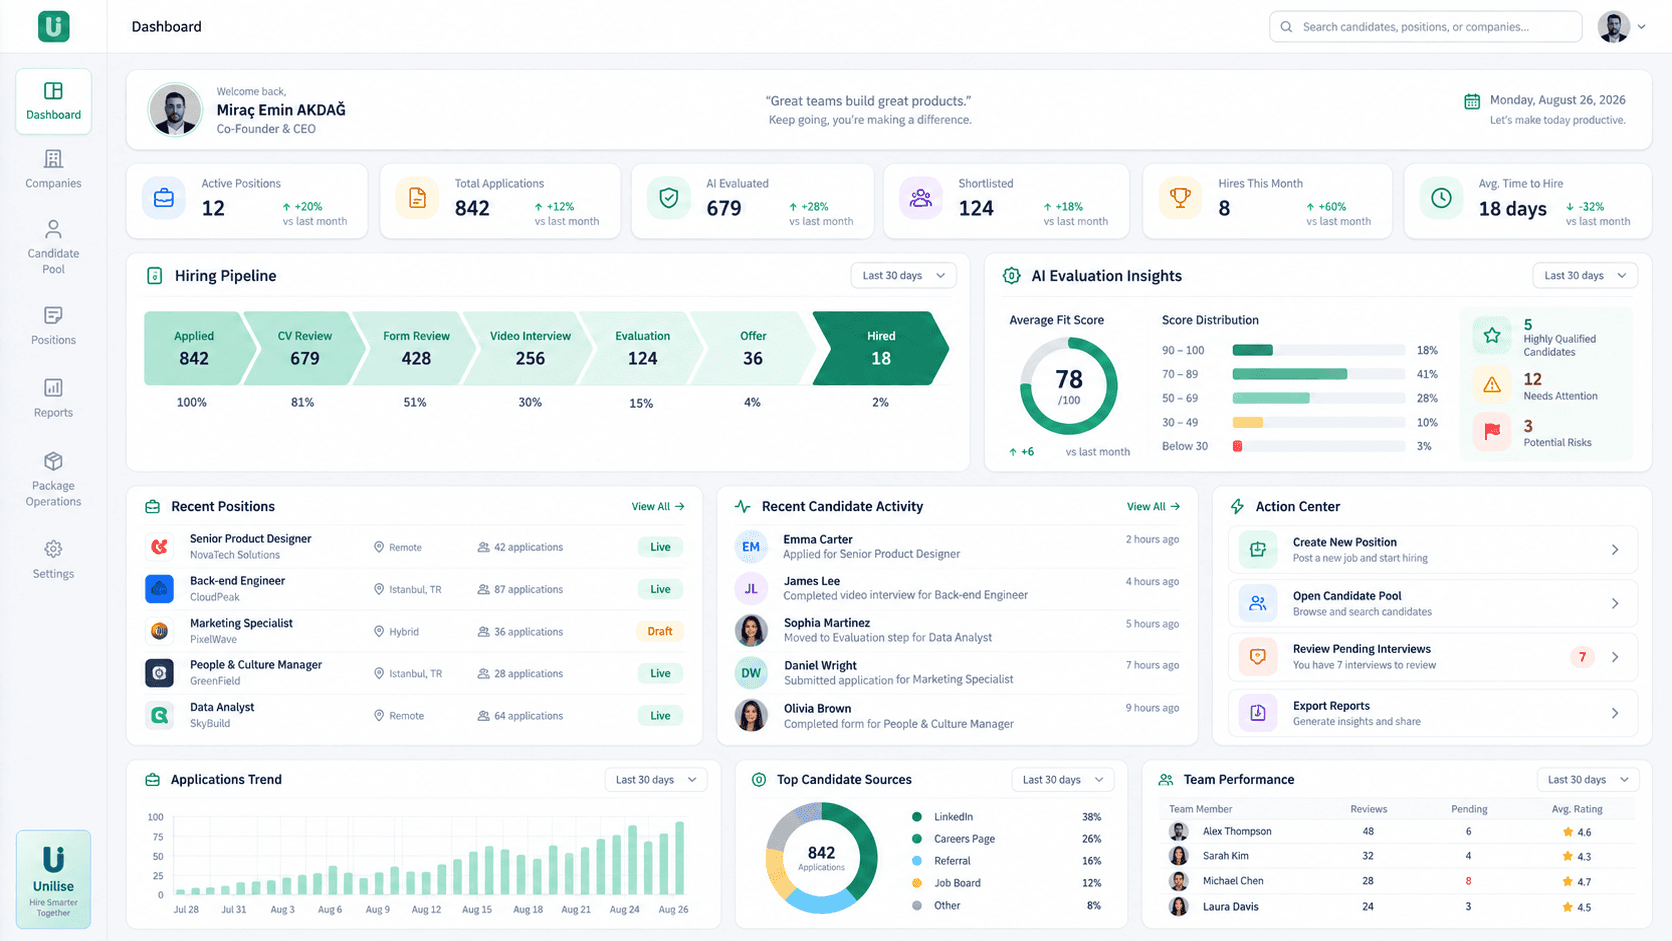Open the Candidate Pool person icon
Viewport: 1672px width, 941px height.
click(x=53, y=229)
